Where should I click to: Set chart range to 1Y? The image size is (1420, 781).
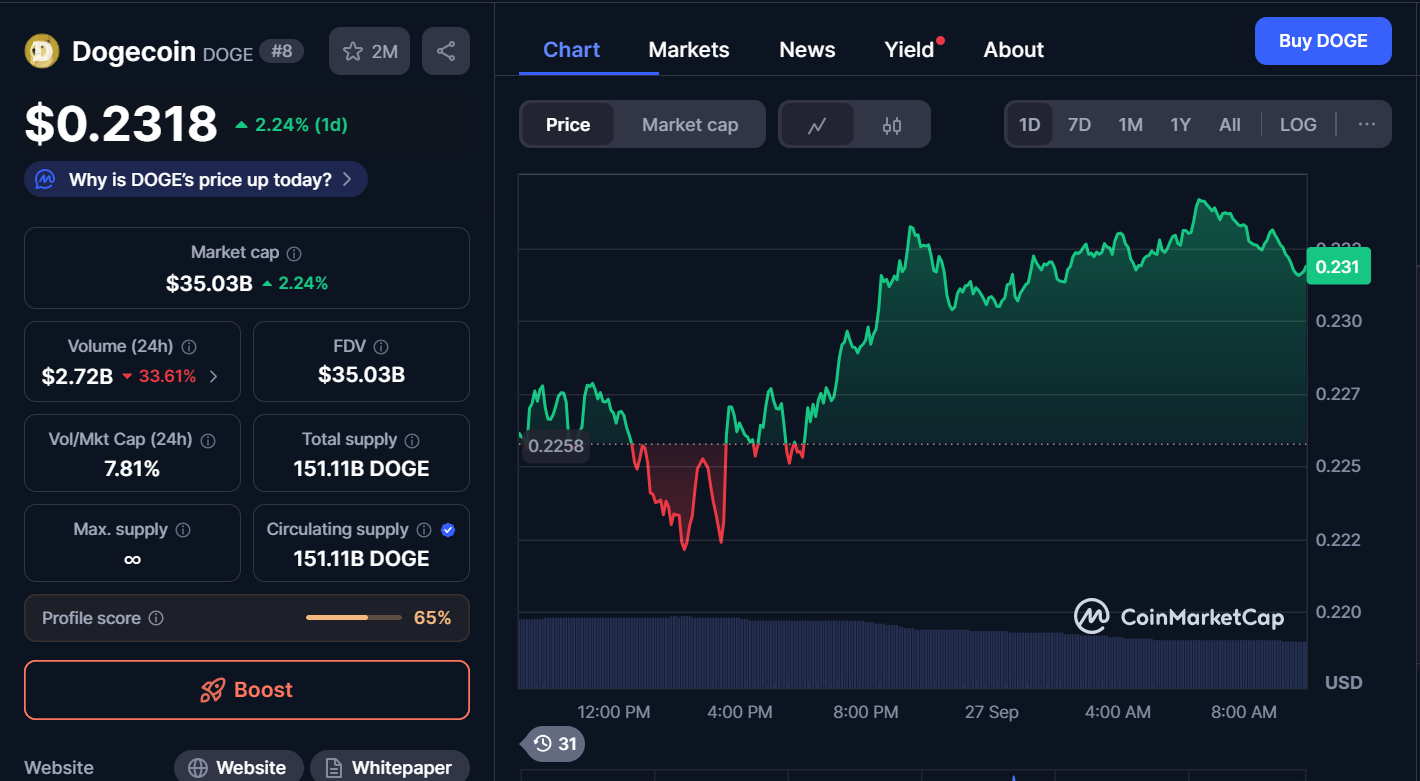1181,125
